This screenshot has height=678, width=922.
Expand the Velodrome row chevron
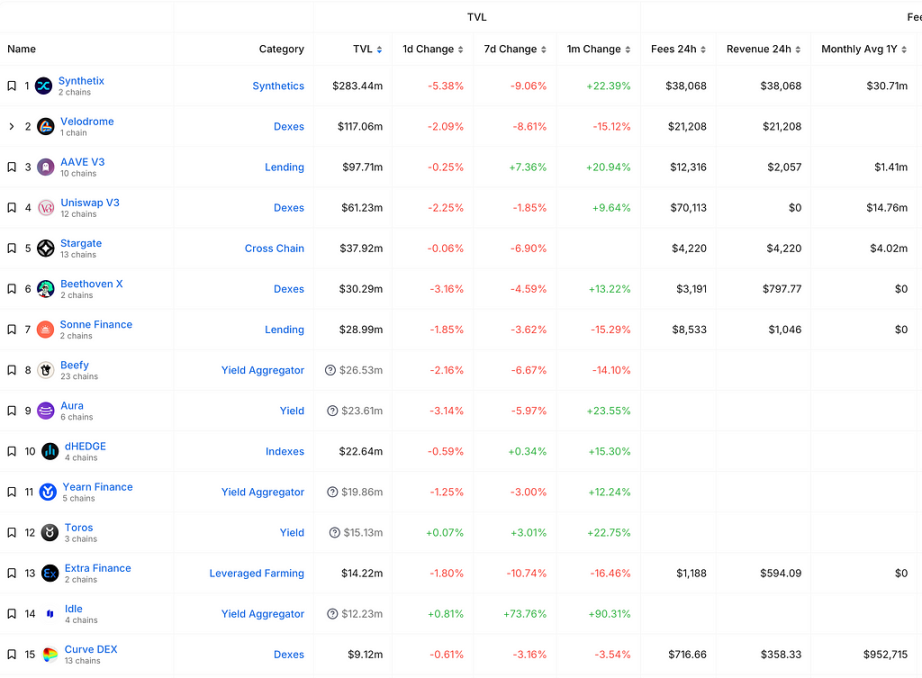(x=11, y=127)
